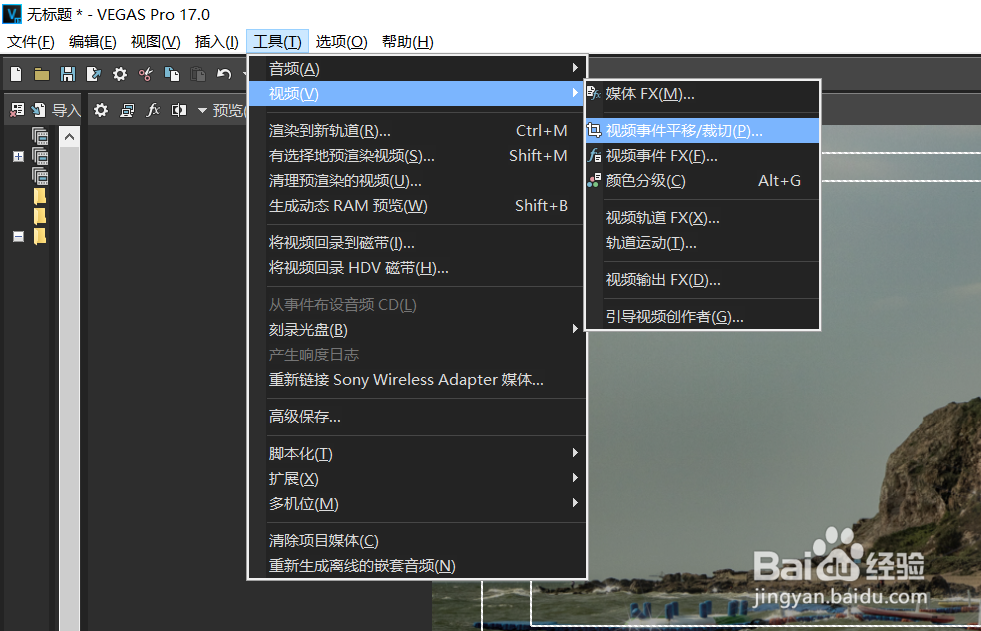Viewport: 981px width, 631px height.
Task: Click the Media FX menu item icon
Action: pos(594,94)
